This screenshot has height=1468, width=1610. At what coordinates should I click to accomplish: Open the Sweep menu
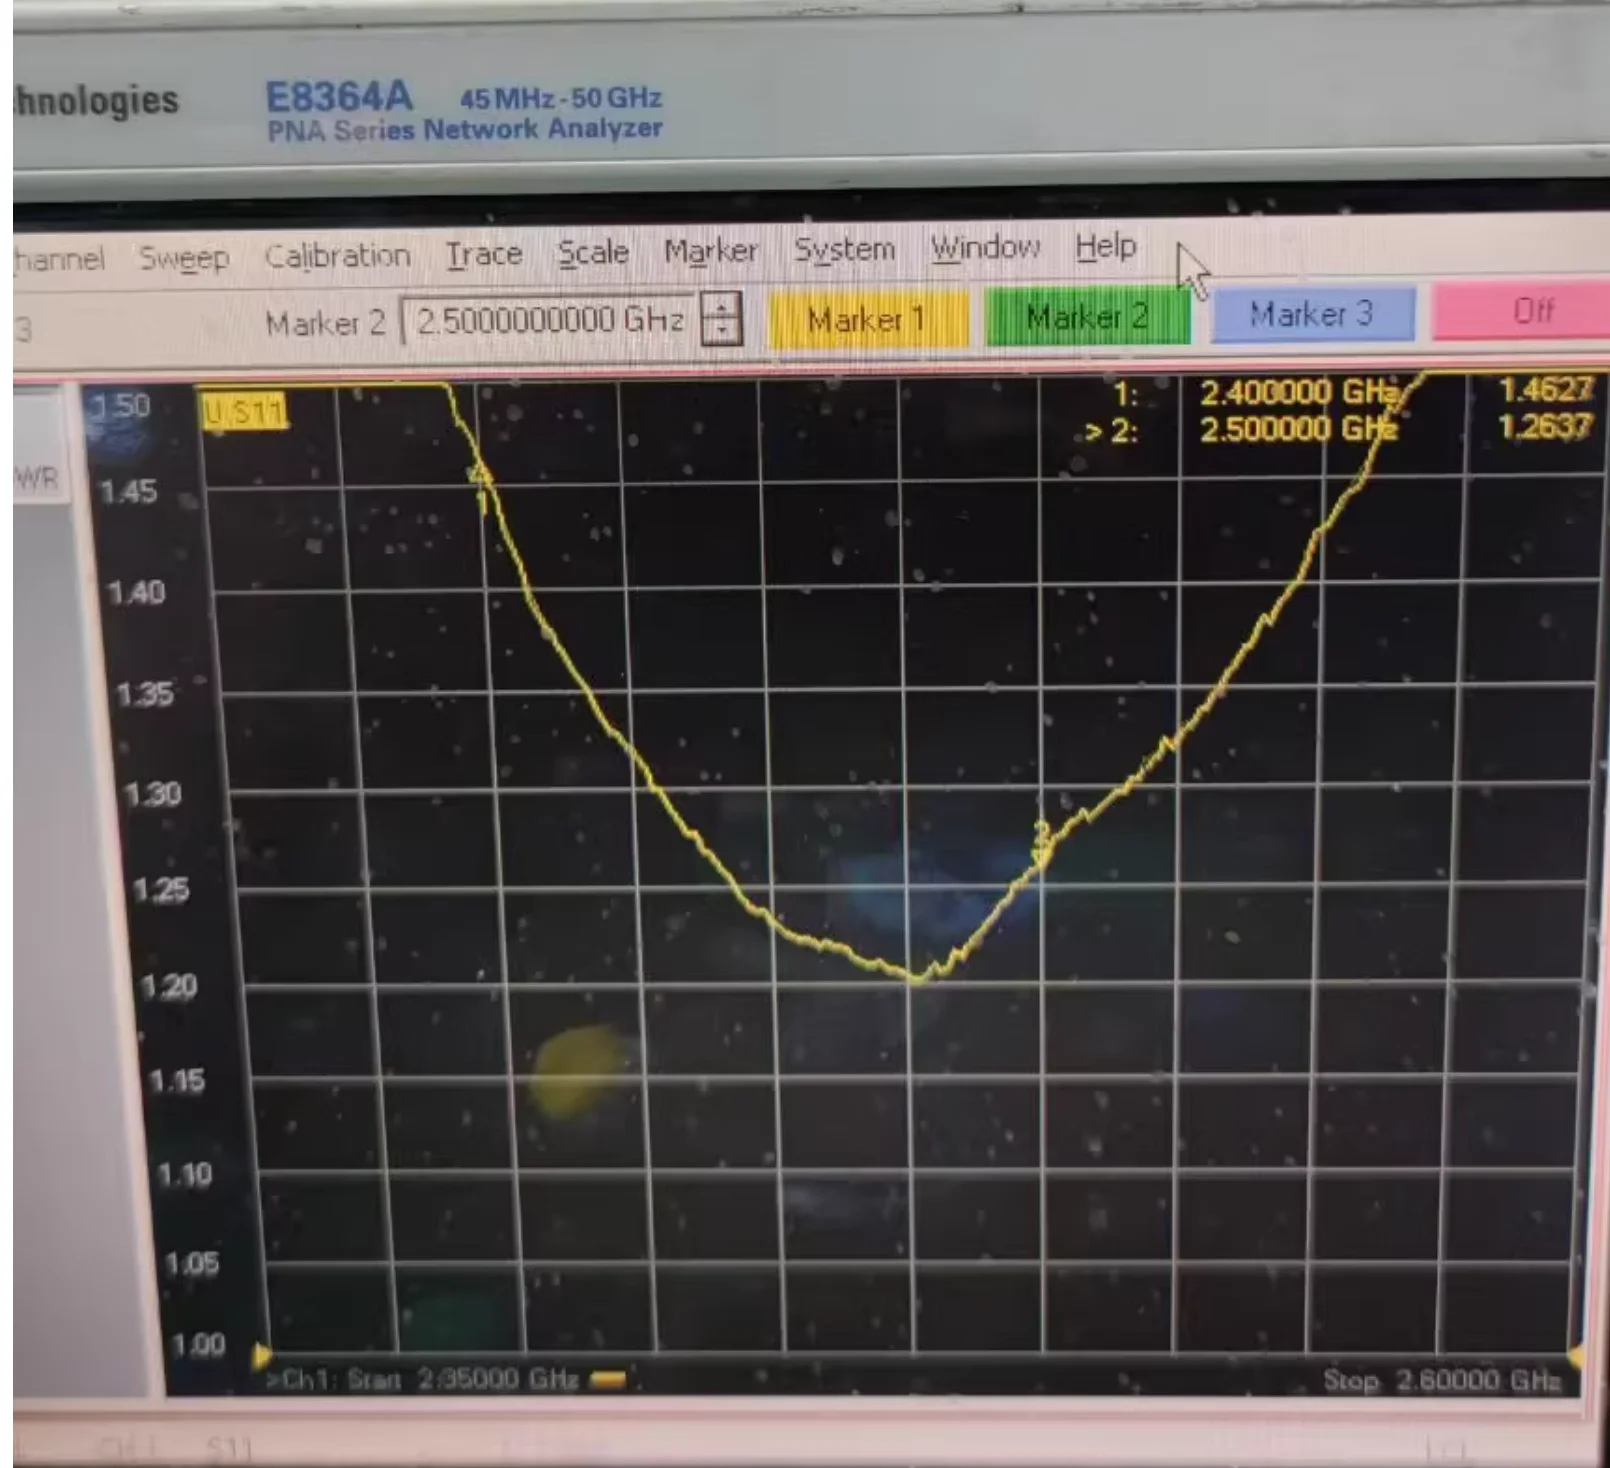coord(184,258)
